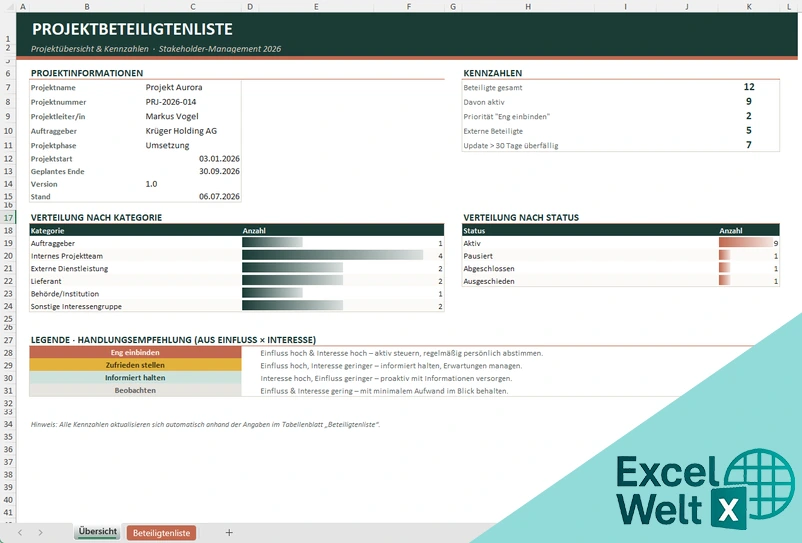Click the red 'Eng einbinden' legend cell
This screenshot has height=543, width=802.
point(135,353)
